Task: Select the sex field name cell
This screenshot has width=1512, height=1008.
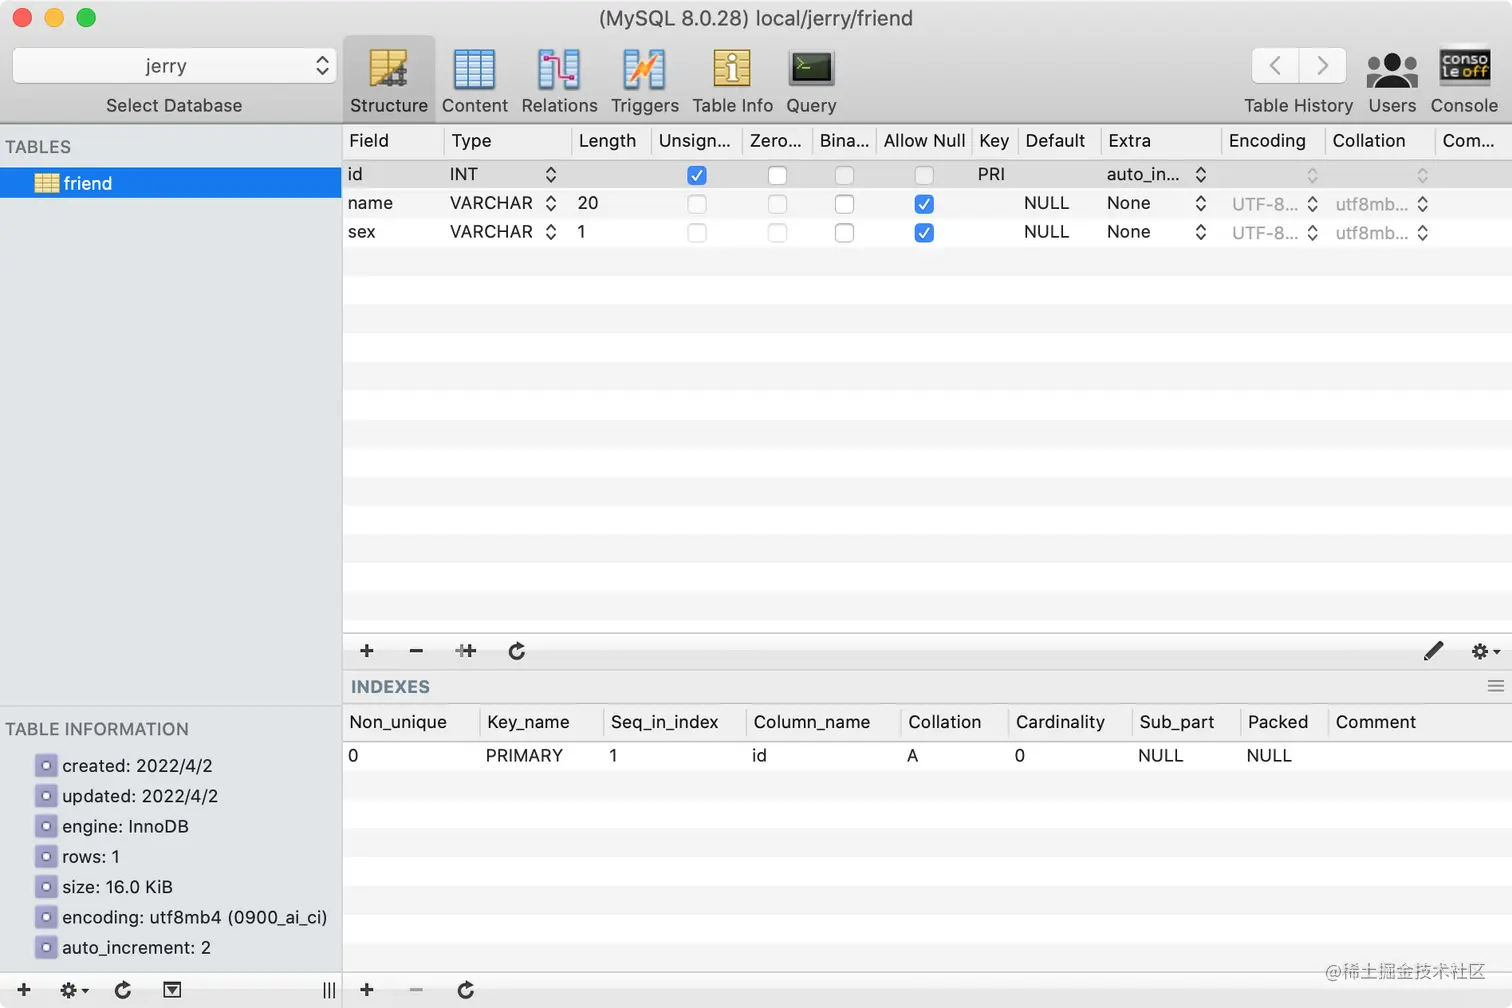Action: [x=393, y=232]
